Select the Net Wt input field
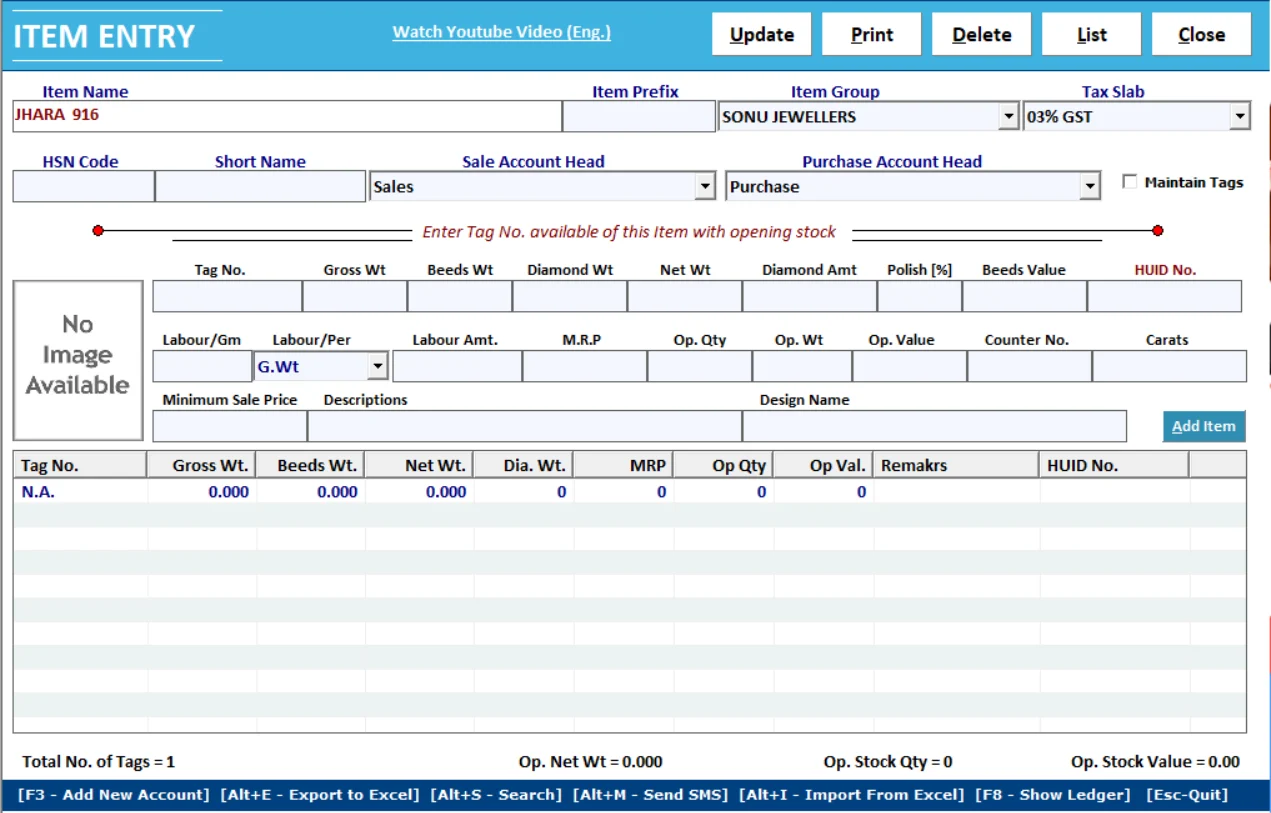 pos(685,297)
